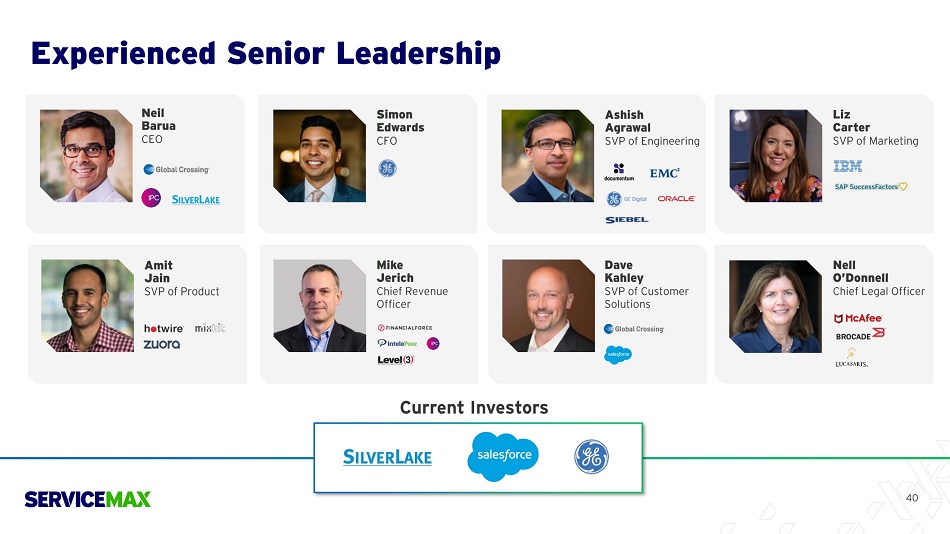
Task: Click the Oracle logo in Ashish Agrawal's card
Action: 676,198
